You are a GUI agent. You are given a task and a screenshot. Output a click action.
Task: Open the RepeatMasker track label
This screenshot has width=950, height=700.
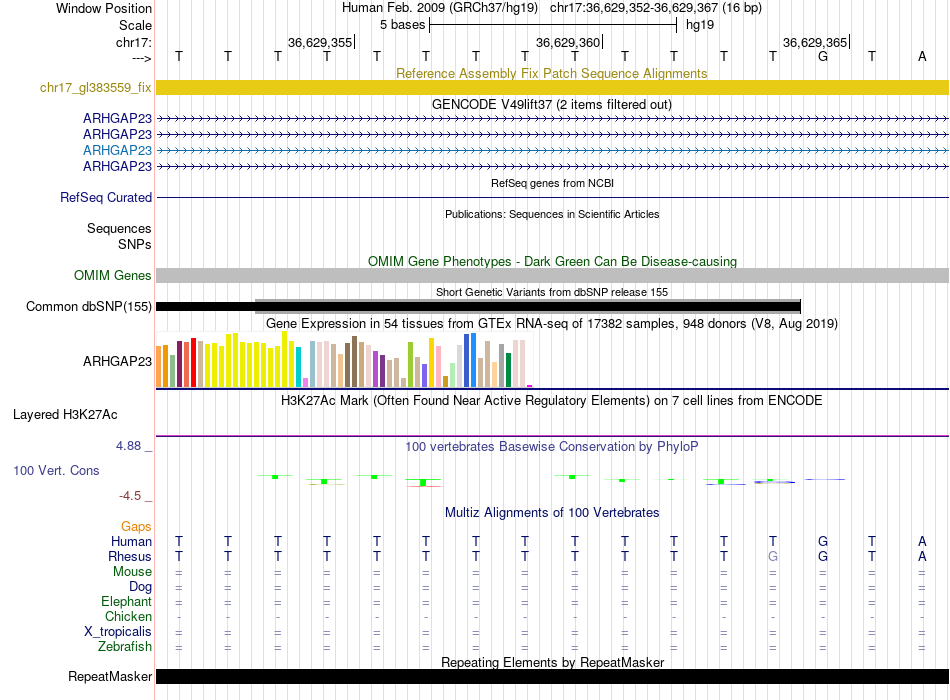tap(110, 677)
